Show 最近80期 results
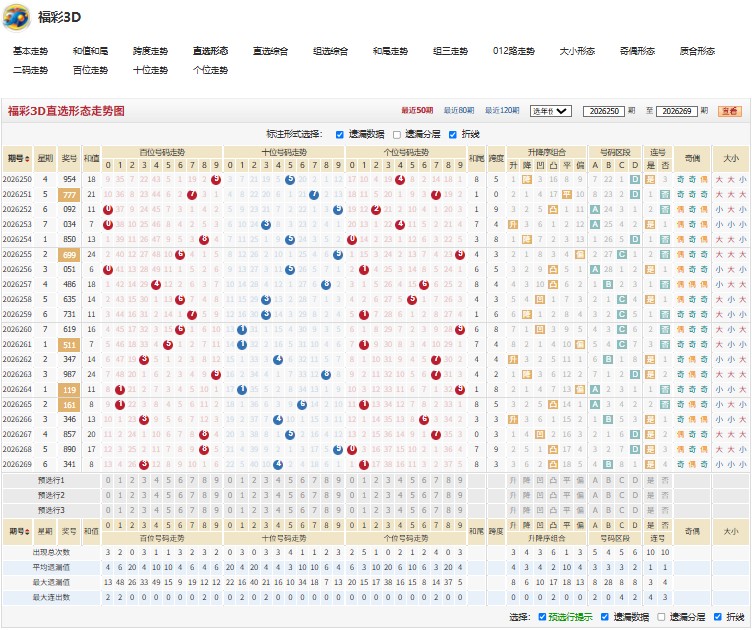 (x=459, y=111)
